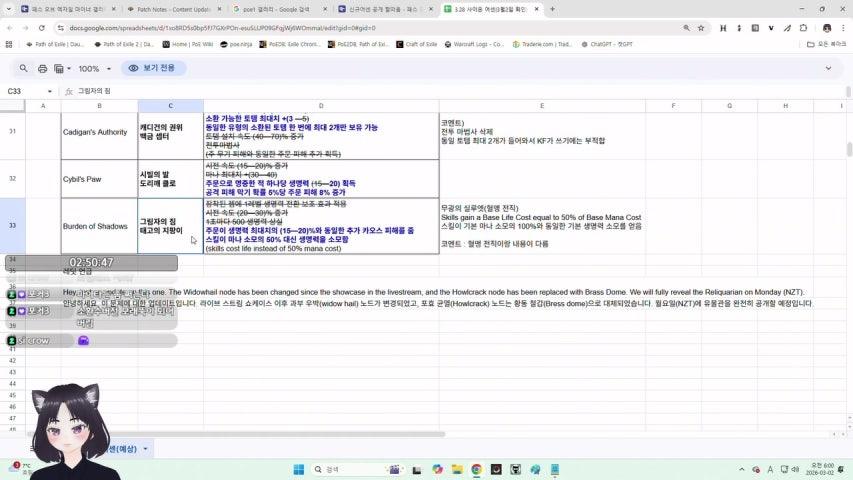Click the zoom magnifier in address bar

coord(686,28)
